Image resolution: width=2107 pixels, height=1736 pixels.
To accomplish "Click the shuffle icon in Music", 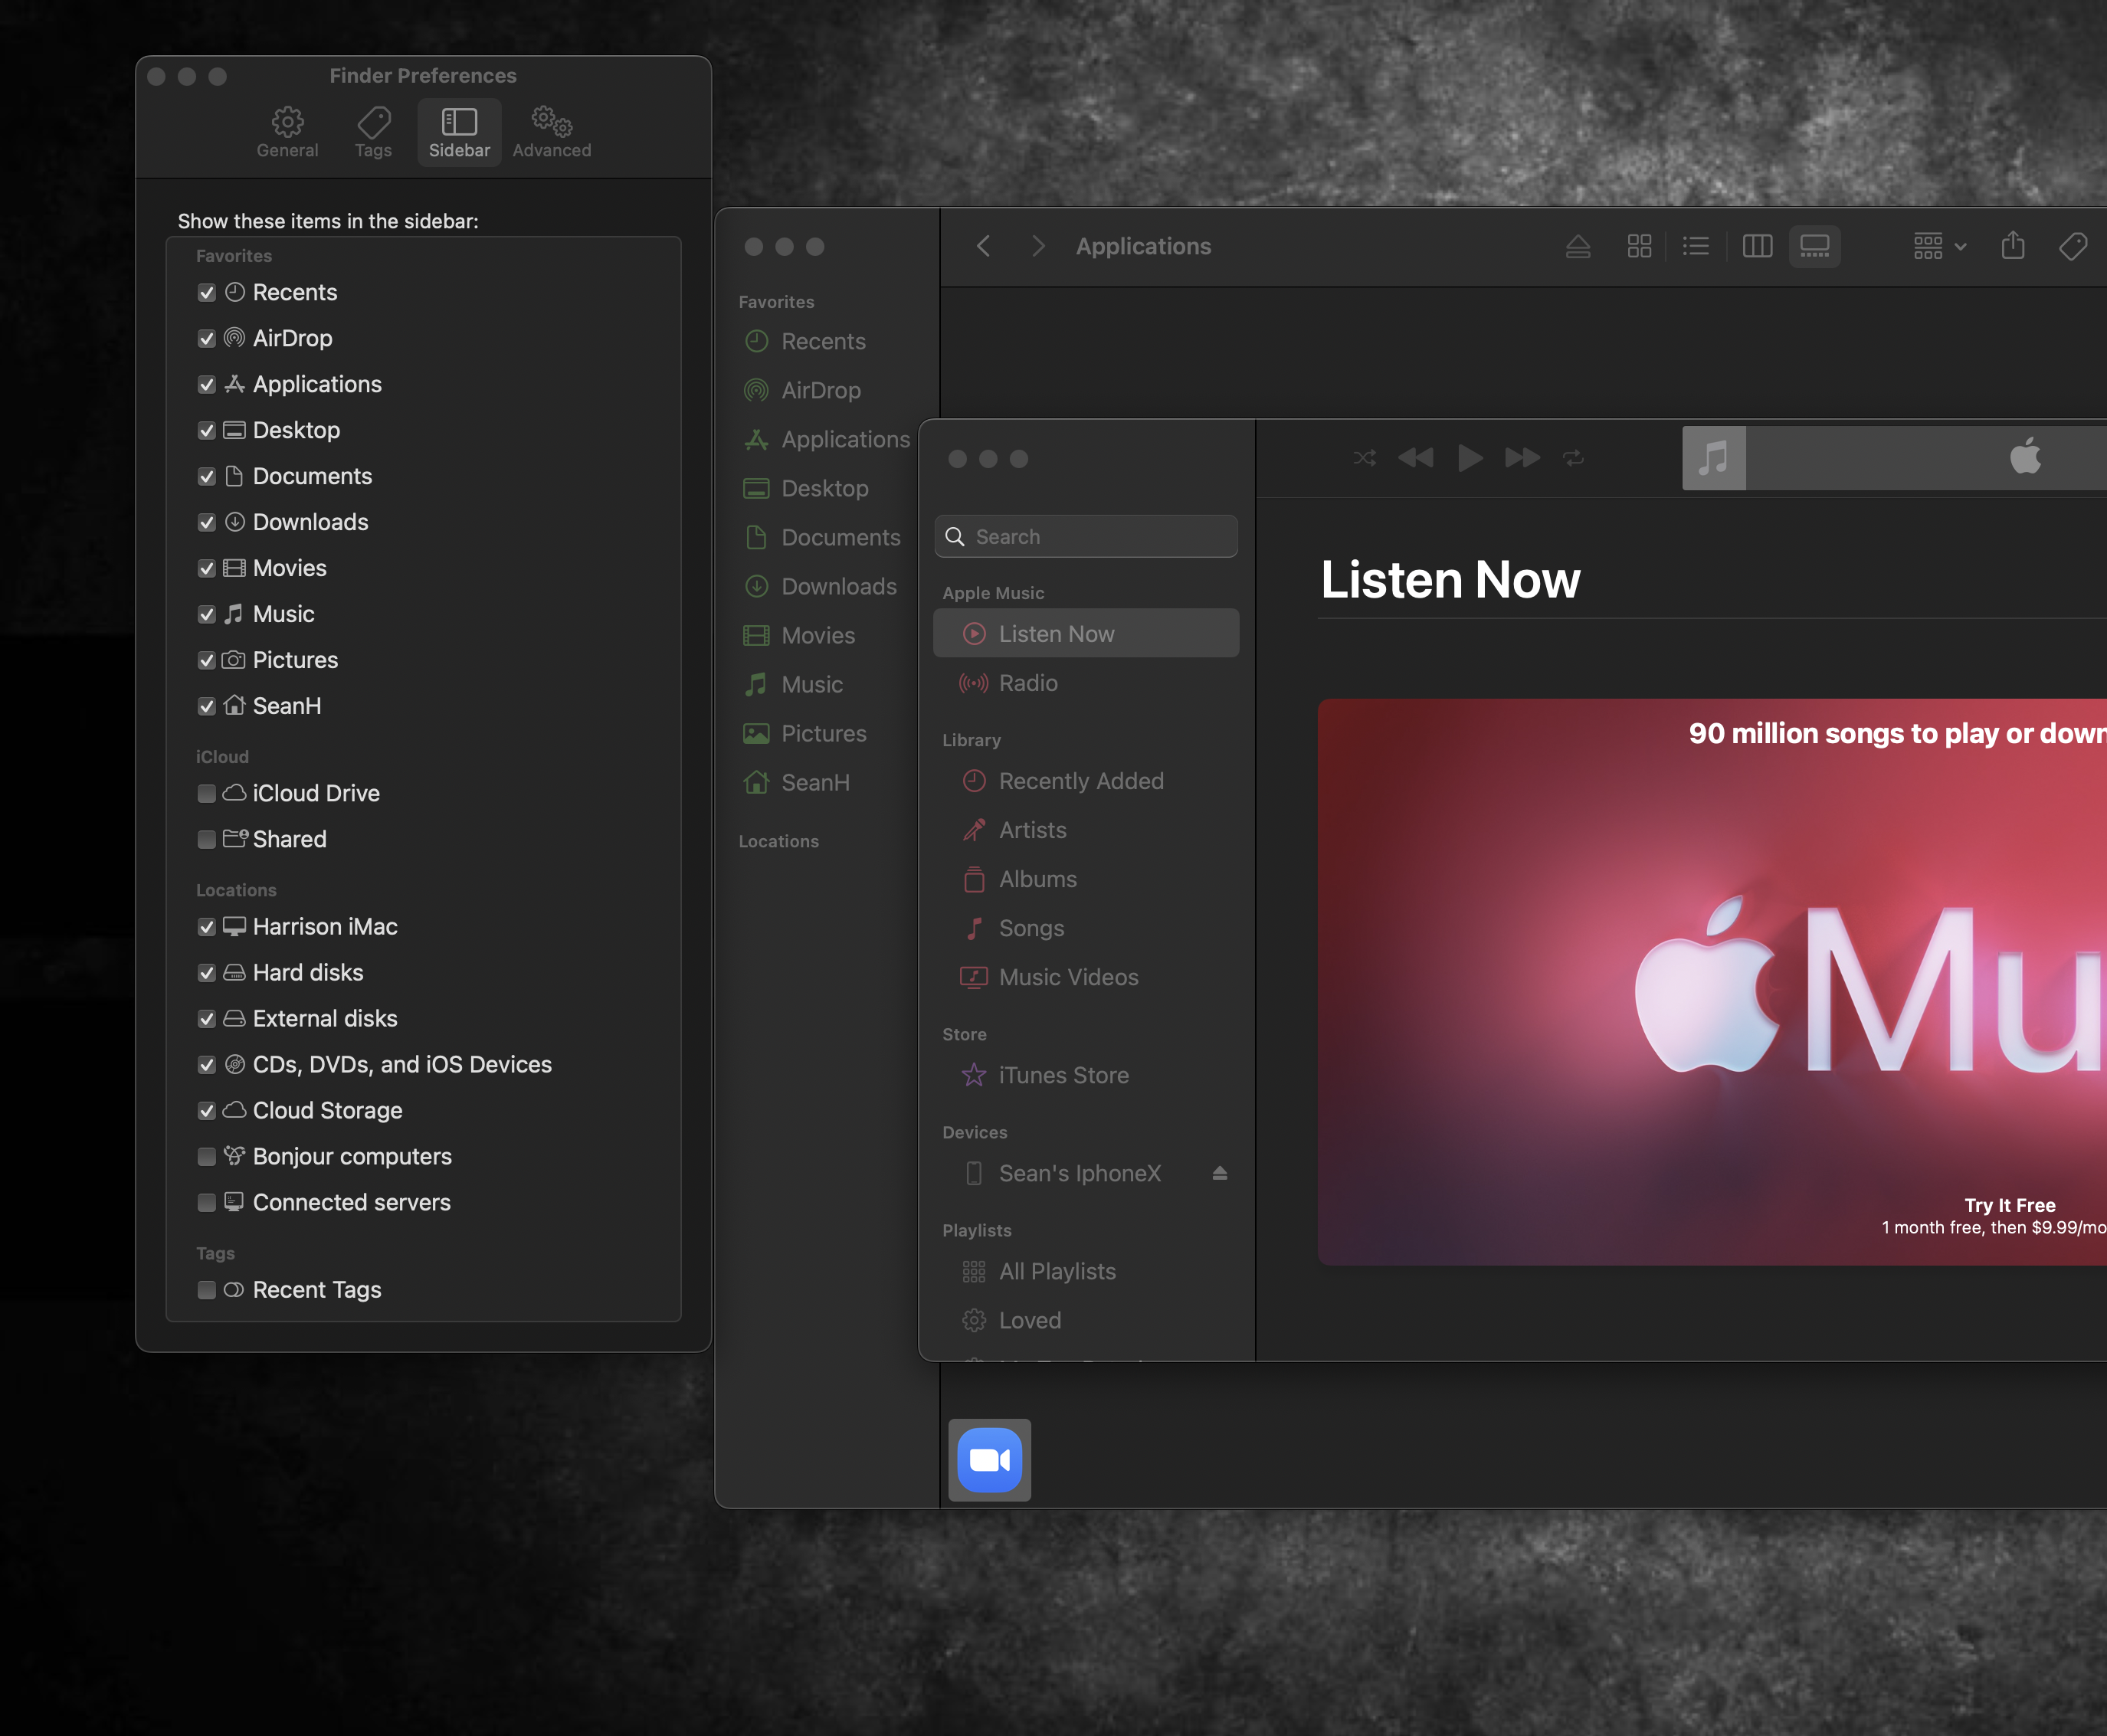I will pyautogui.click(x=1364, y=458).
